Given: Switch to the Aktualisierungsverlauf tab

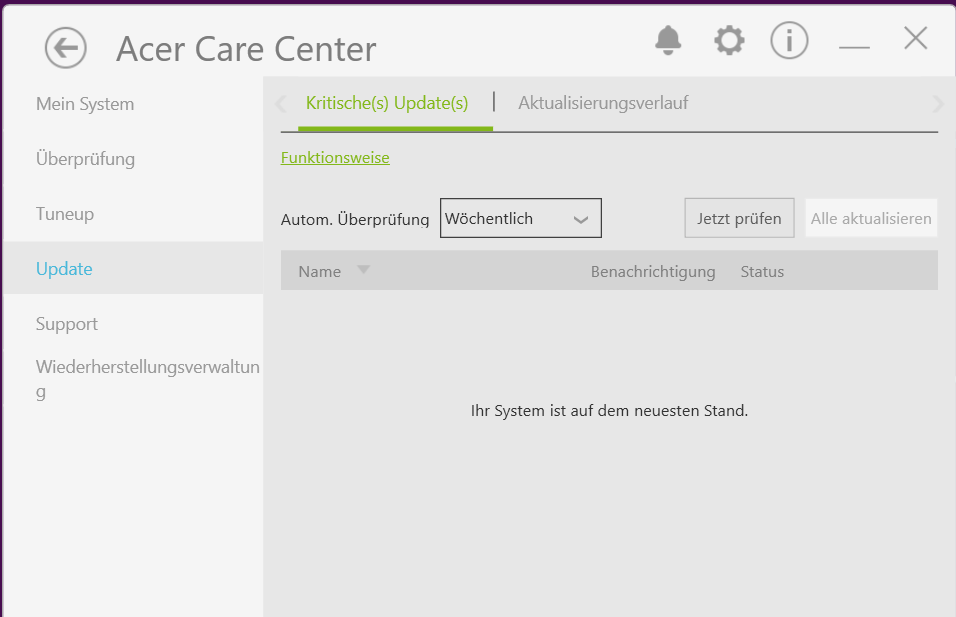Looking at the screenshot, I should tap(603, 103).
